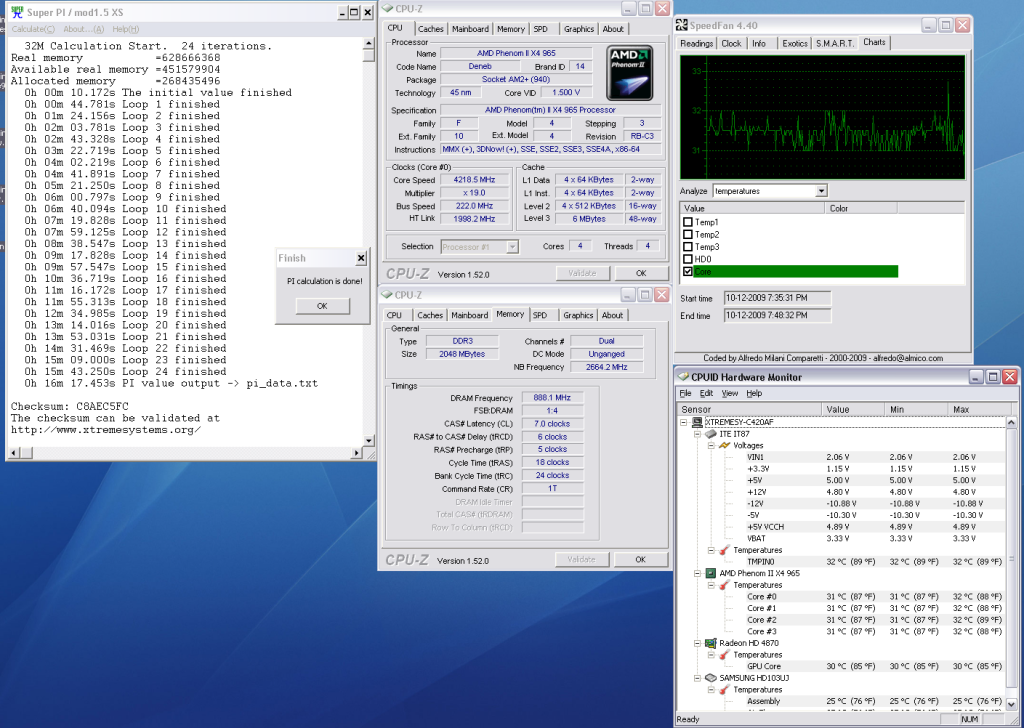Click the XTREMESY-C420AF computer icon

click(x=698, y=422)
